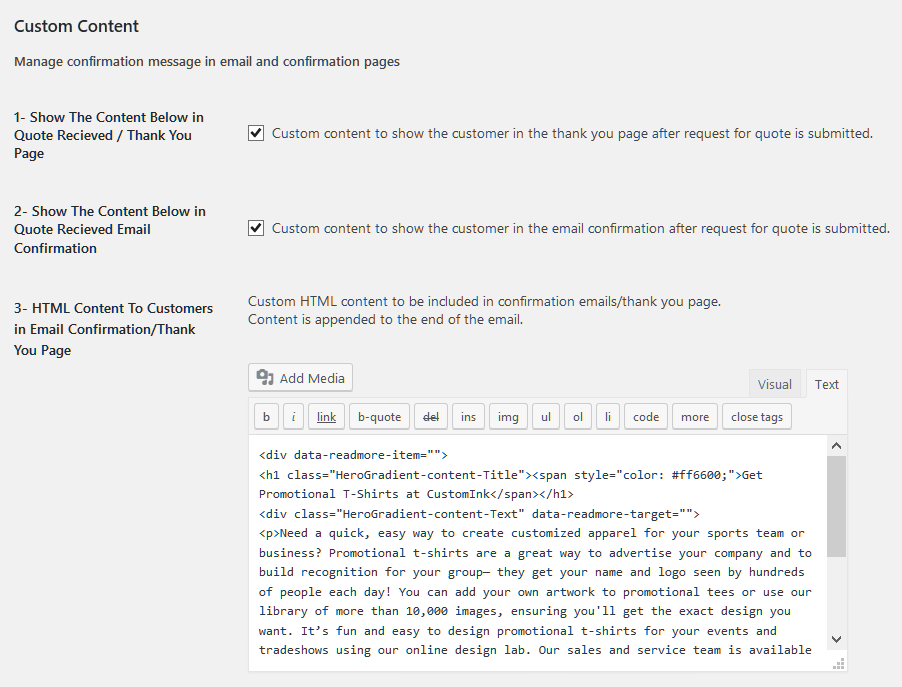
Task: Click the code tag button
Action: (646, 417)
